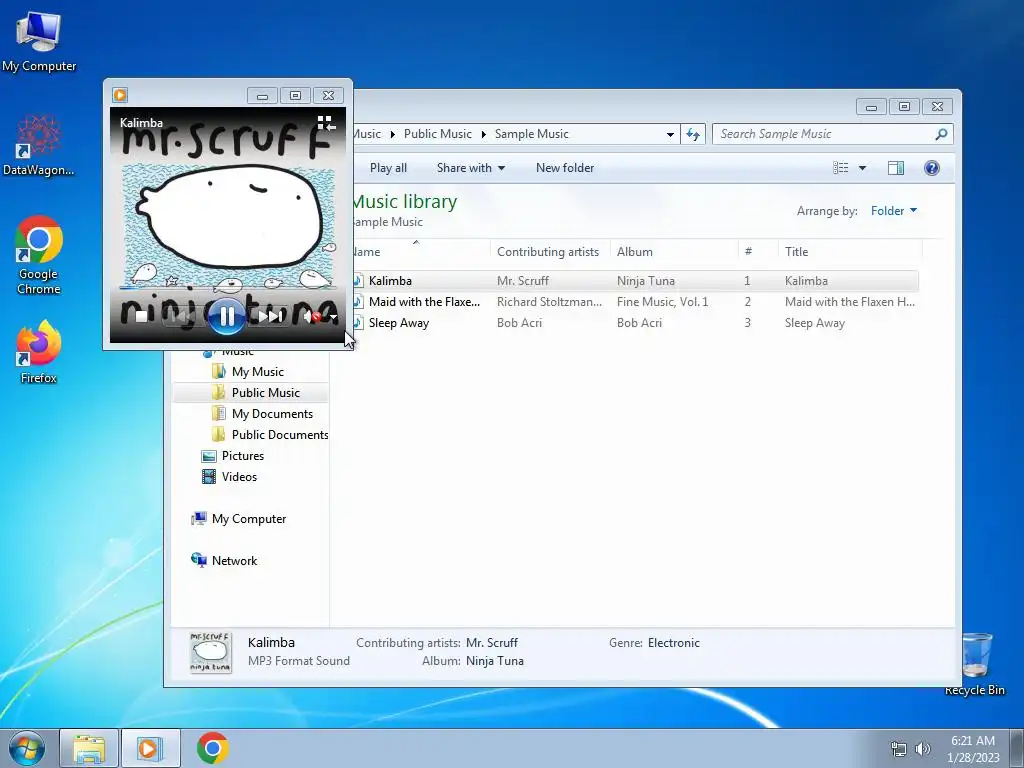Screen dimensions: 1024x768
Task: Open the Share with dropdown menu
Action: 470,168
